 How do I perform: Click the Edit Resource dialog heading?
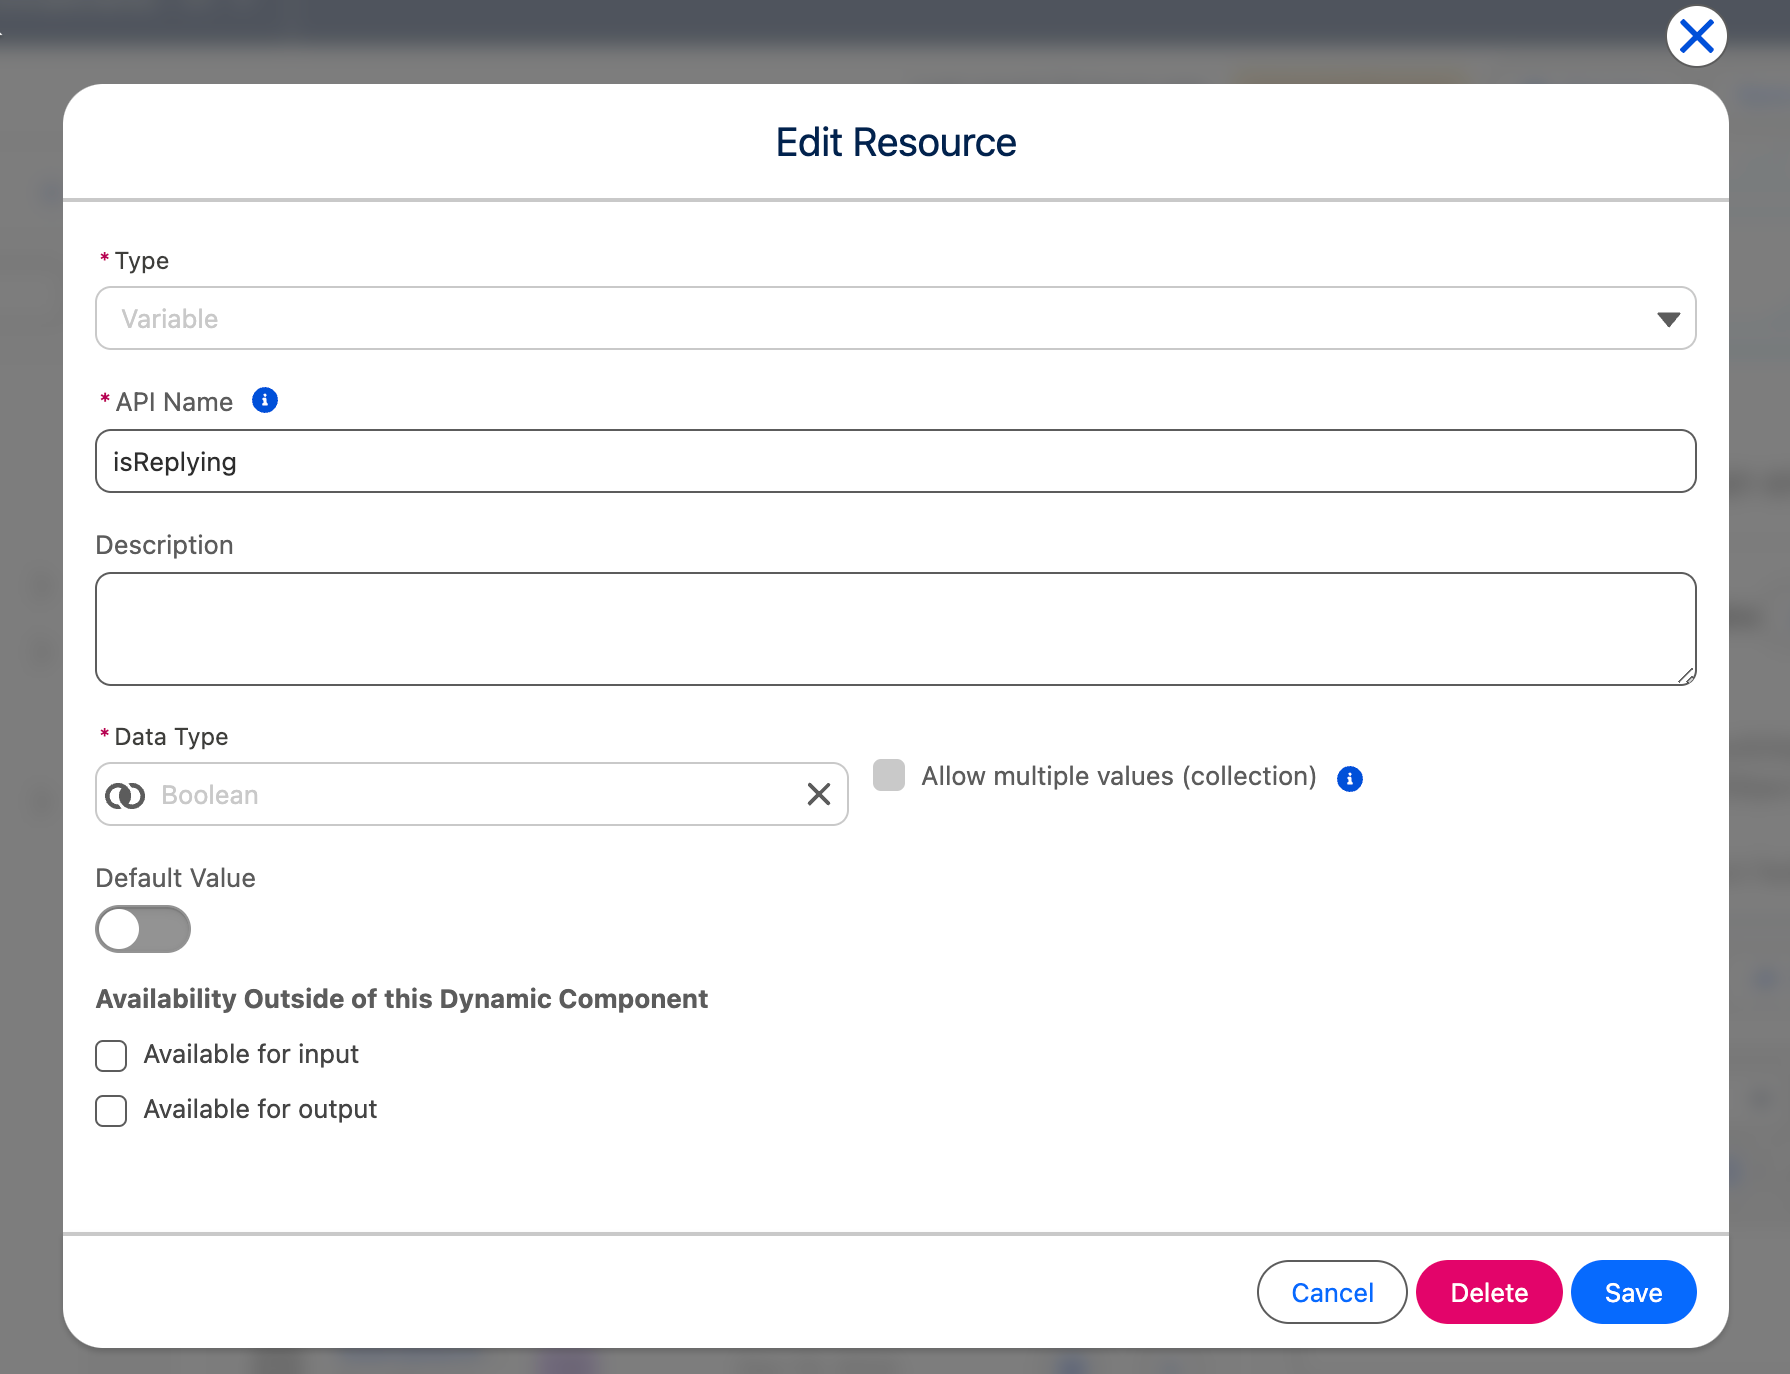coord(895,143)
